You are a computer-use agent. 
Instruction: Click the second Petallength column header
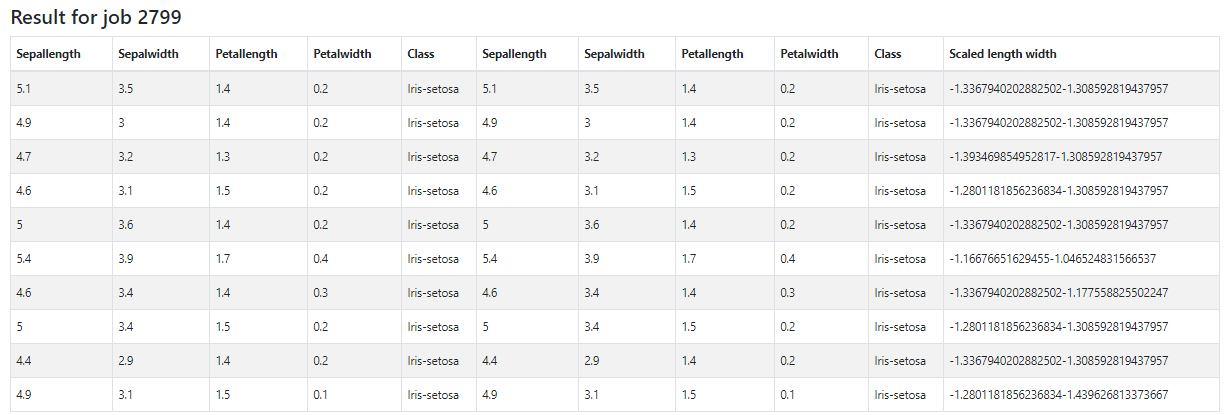tap(712, 54)
